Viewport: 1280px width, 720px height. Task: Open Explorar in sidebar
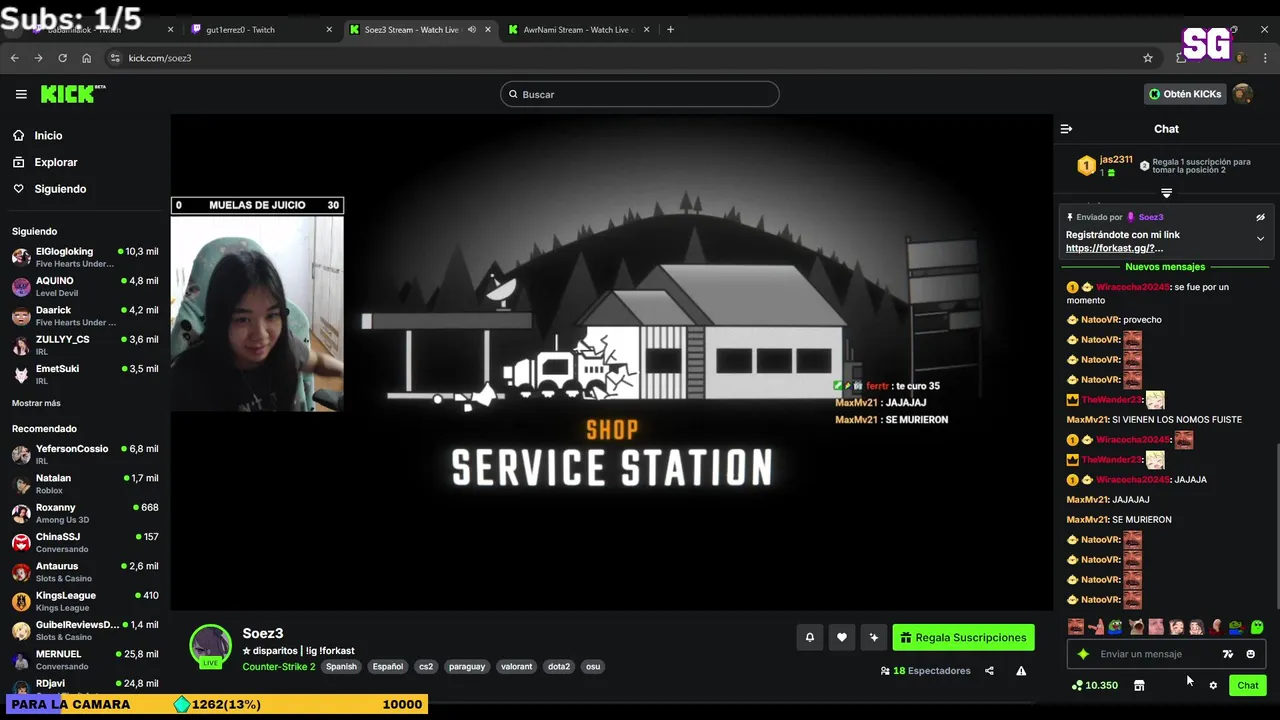[x=55, y=162]
